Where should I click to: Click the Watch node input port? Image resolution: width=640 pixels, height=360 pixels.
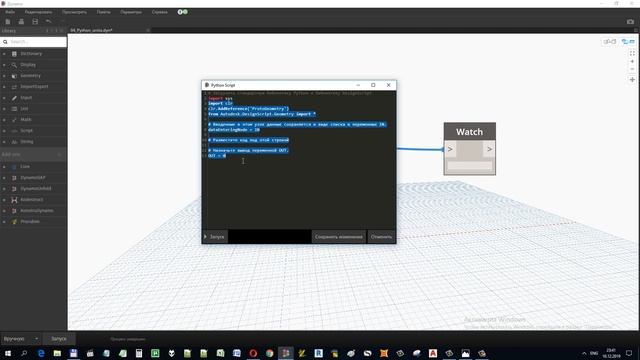coord(450,149)
